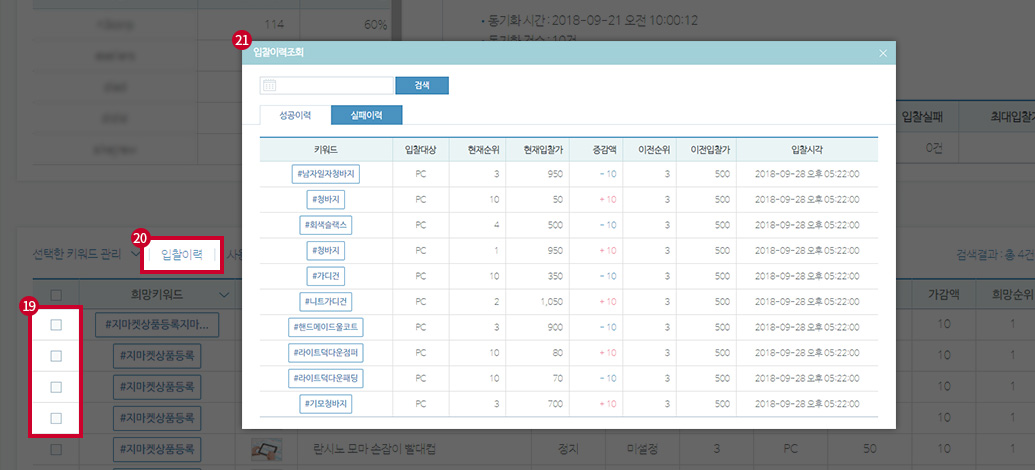1035x470 pixels.
Task: Click PC bid target in #회색슬랙스 row
Action: (420, 225)
